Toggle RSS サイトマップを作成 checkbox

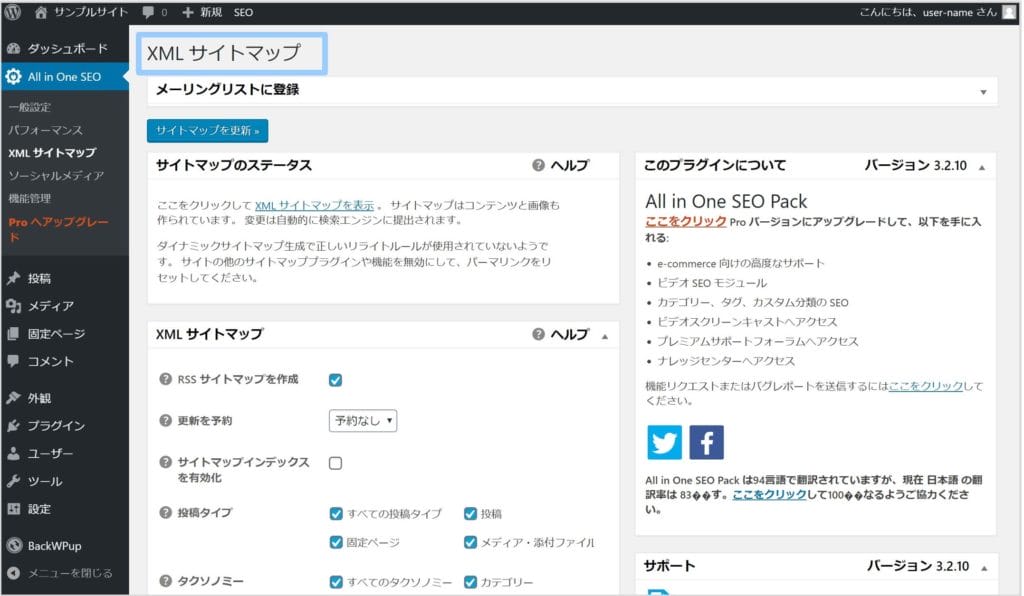(336, 380)
